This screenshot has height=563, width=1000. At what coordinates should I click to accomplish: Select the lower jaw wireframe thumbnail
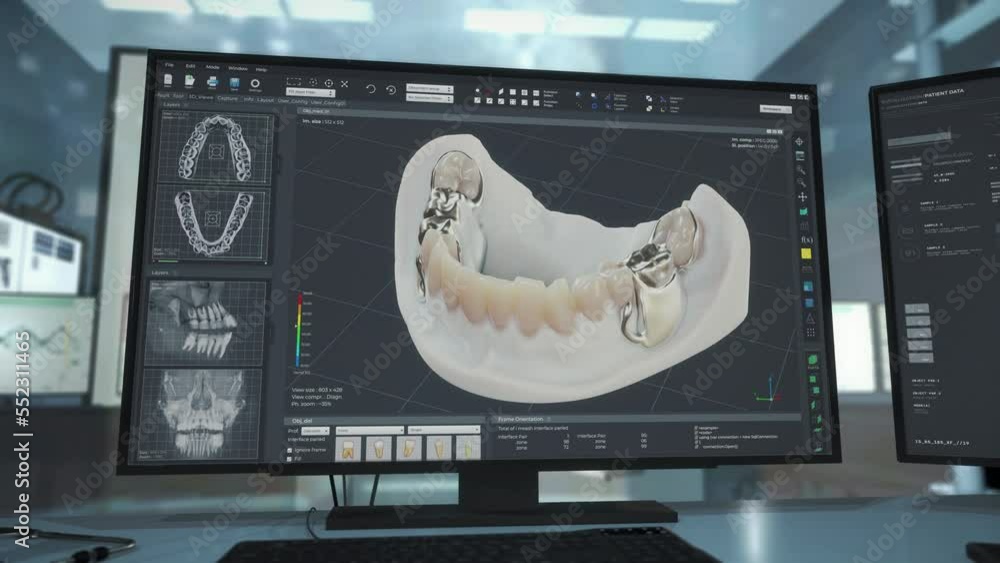[x=212, y=223]
